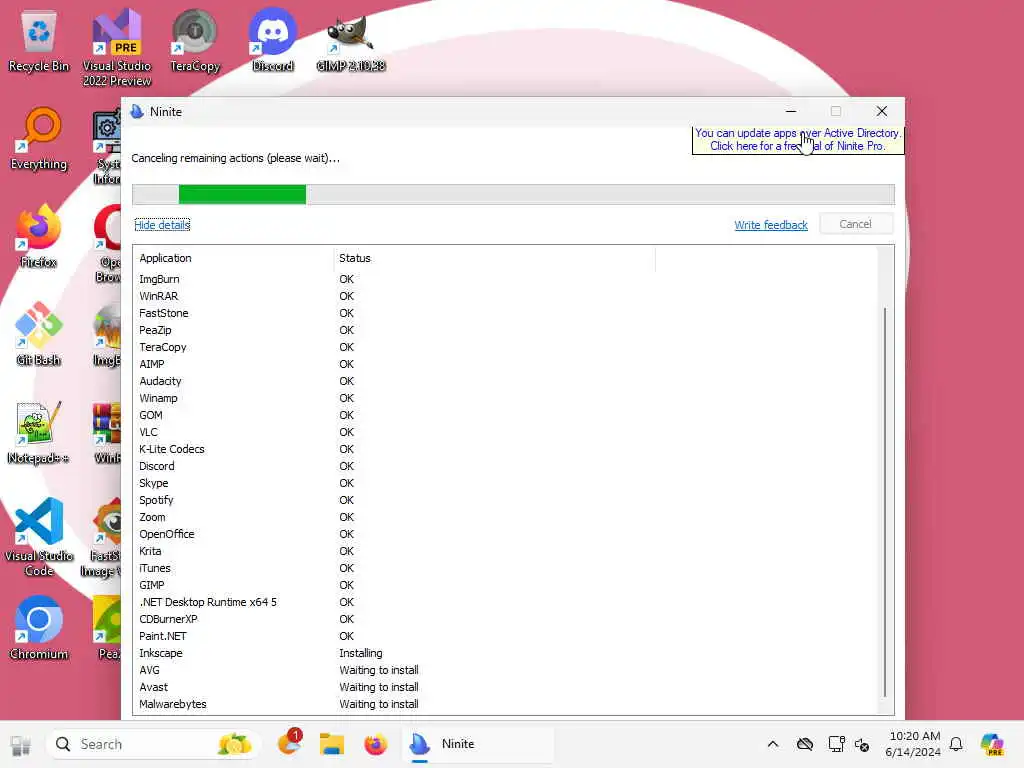Click the Status column header

pos(494,258)
